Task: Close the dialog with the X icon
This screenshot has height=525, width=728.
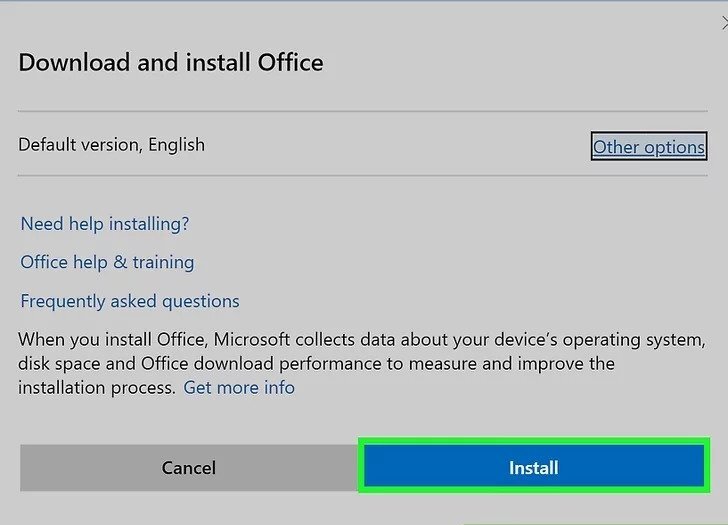Action: coord(723,23)
